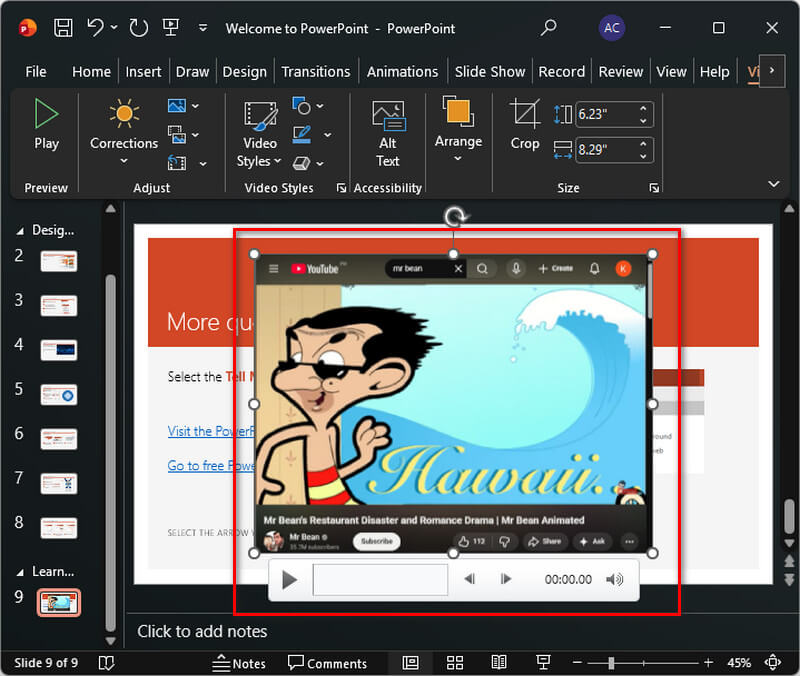The image size is (800, 676).
Task: Click to add notes area
Action: 202,631
